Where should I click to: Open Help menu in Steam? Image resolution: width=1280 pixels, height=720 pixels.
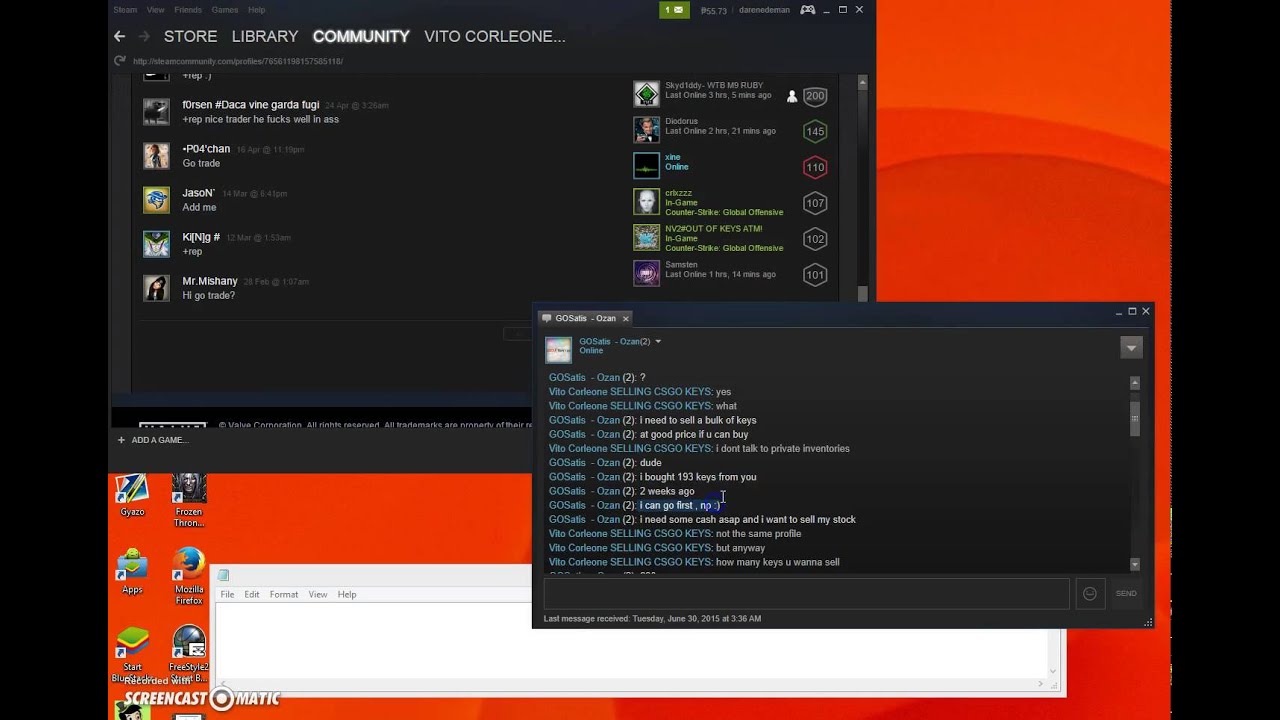point(256,10)
